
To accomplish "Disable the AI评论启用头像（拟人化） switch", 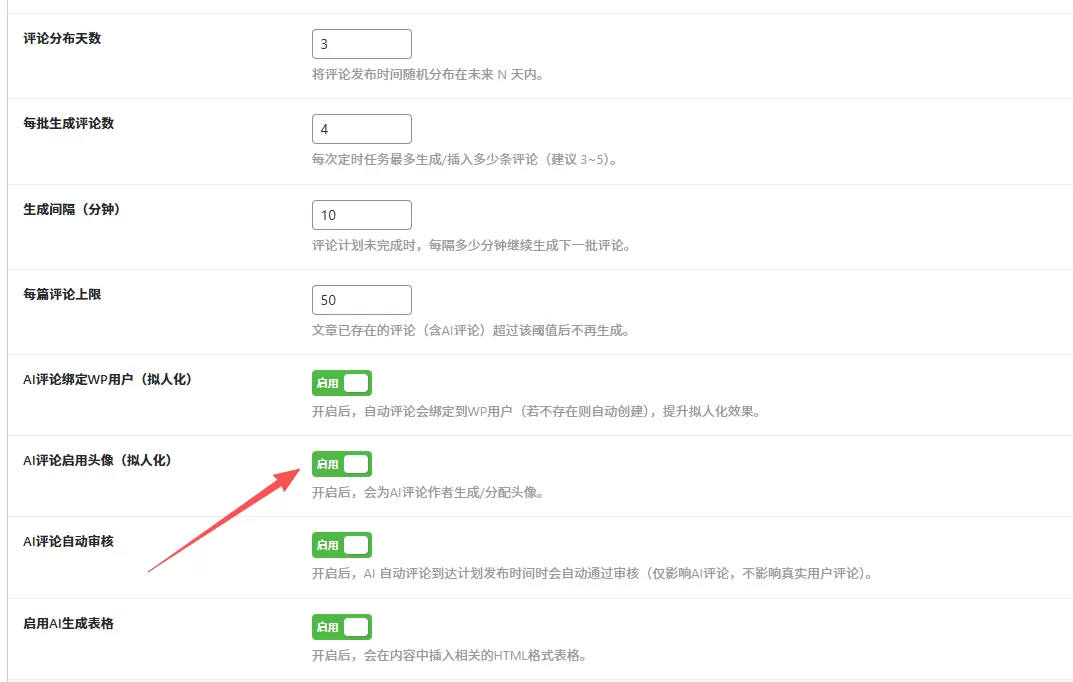I will (341, 463).
